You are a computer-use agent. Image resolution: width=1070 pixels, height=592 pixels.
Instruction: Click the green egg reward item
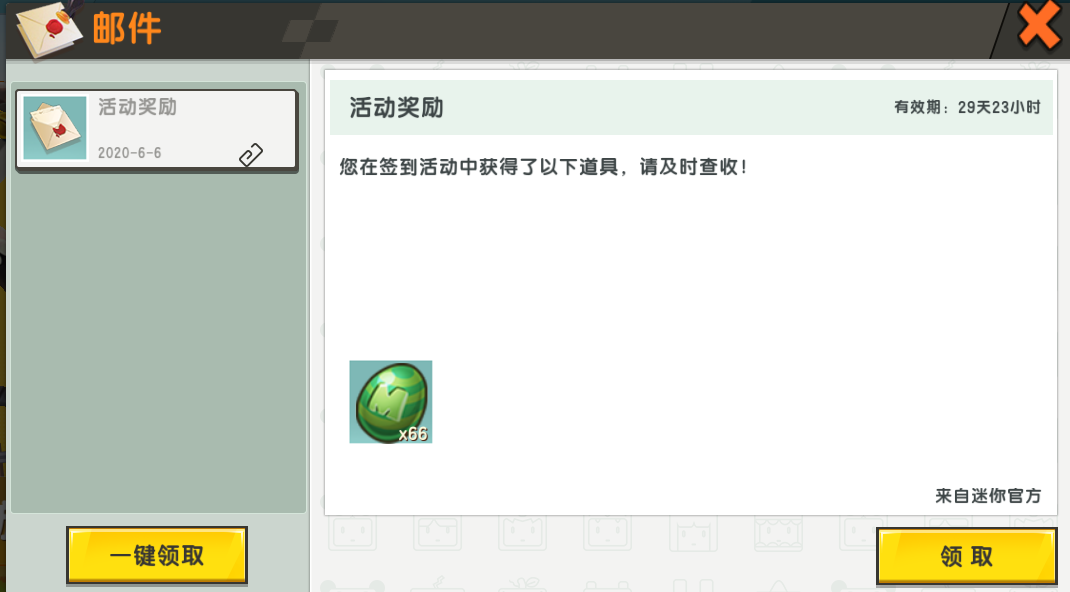(390, 402)
